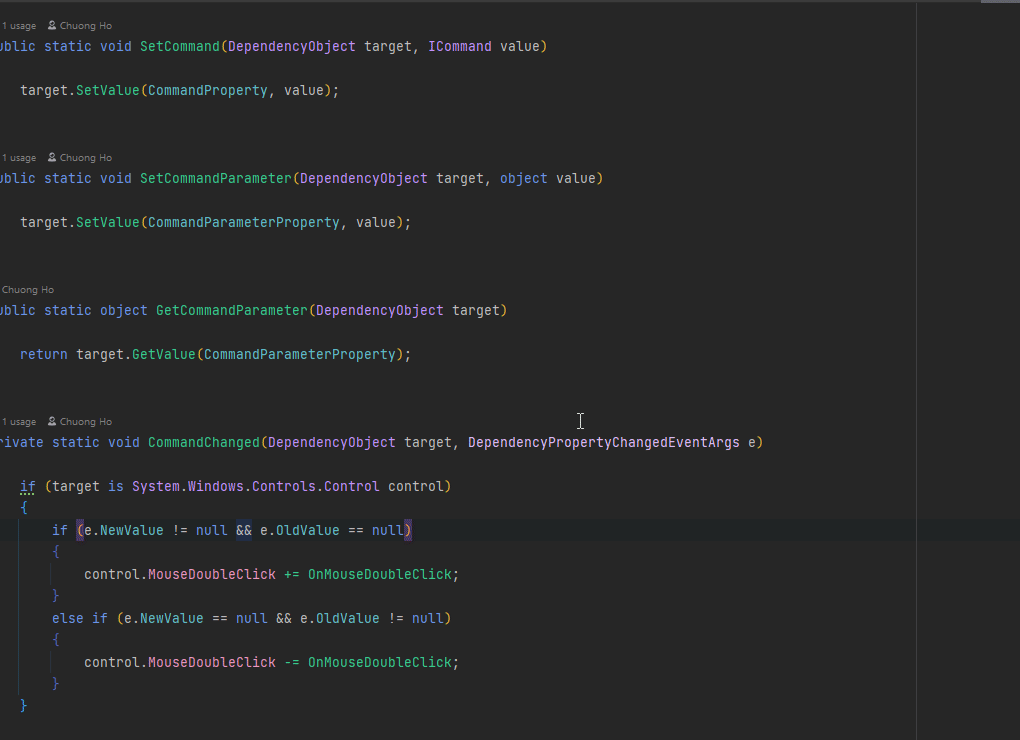Click the author icon above SetCommandParameter method

52,158
